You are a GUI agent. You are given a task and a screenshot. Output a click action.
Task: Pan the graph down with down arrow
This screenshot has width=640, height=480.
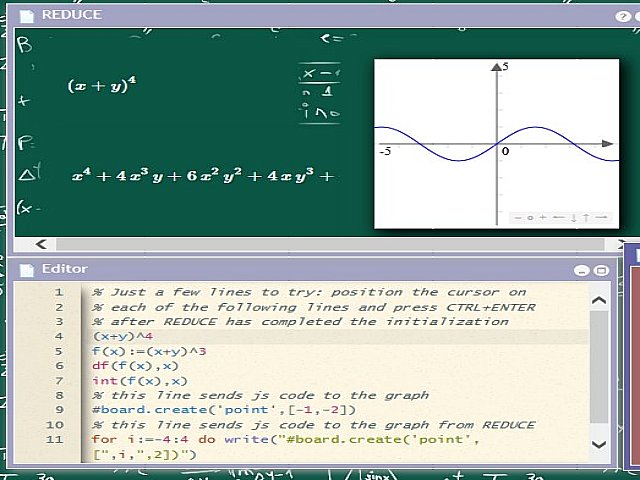573,218
